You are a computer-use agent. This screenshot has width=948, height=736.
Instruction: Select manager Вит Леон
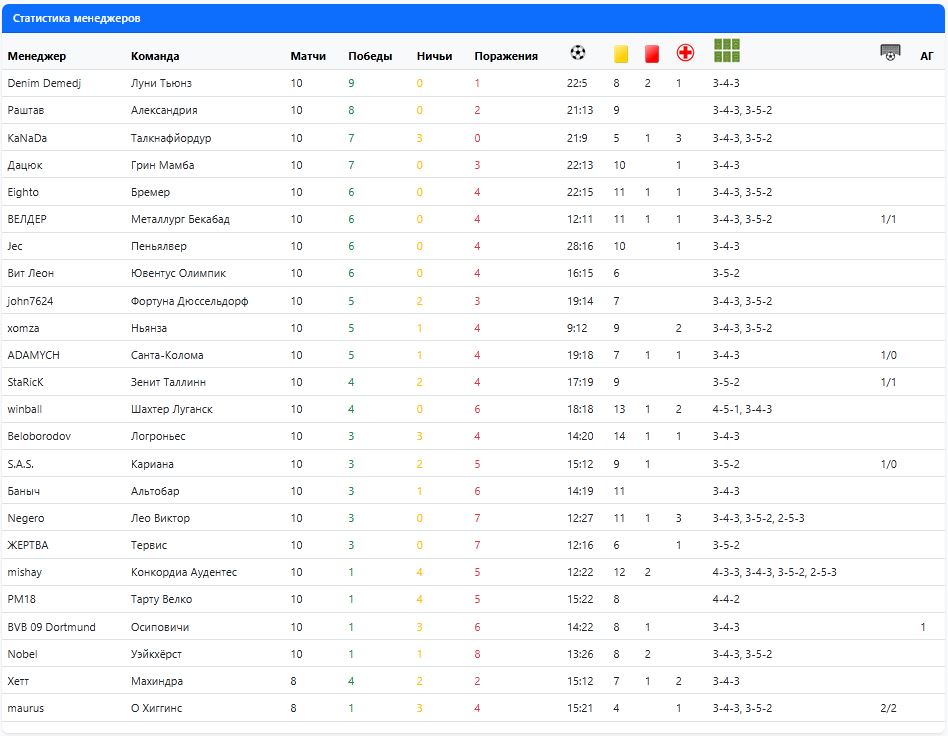click(x=30, y=273)
